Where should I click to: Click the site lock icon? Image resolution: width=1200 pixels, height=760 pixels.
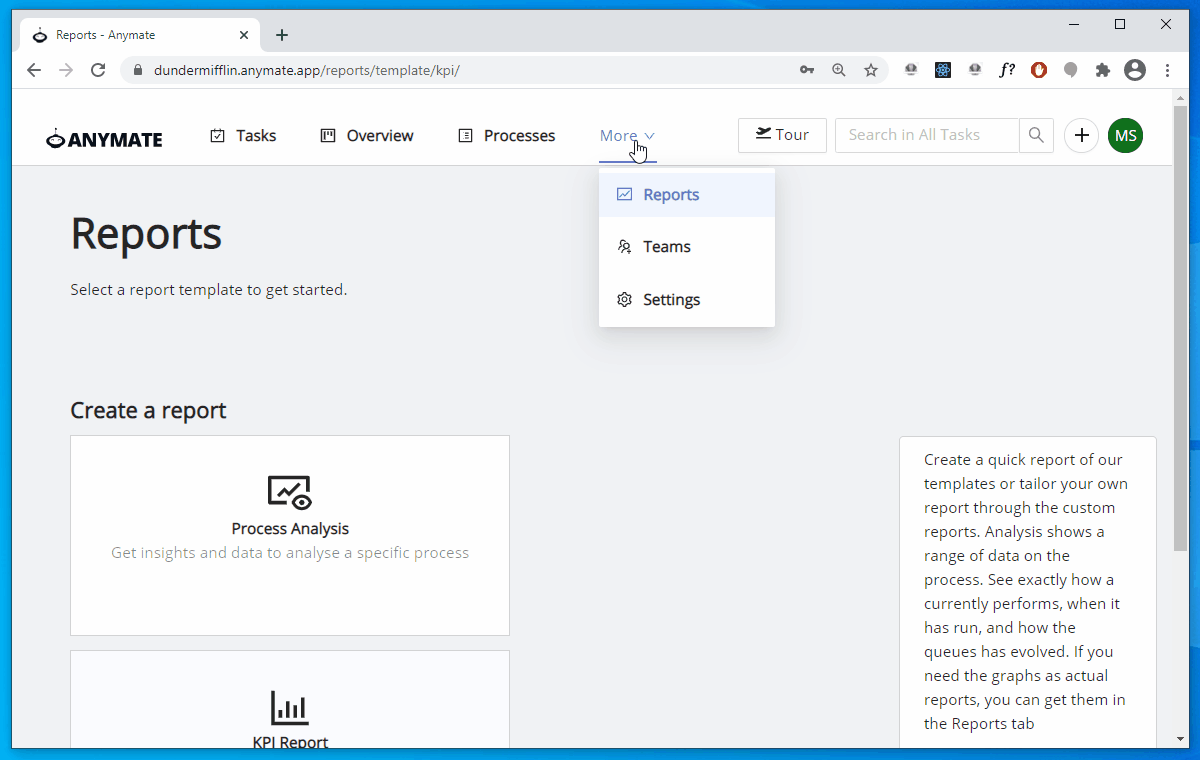coord(138,70)
